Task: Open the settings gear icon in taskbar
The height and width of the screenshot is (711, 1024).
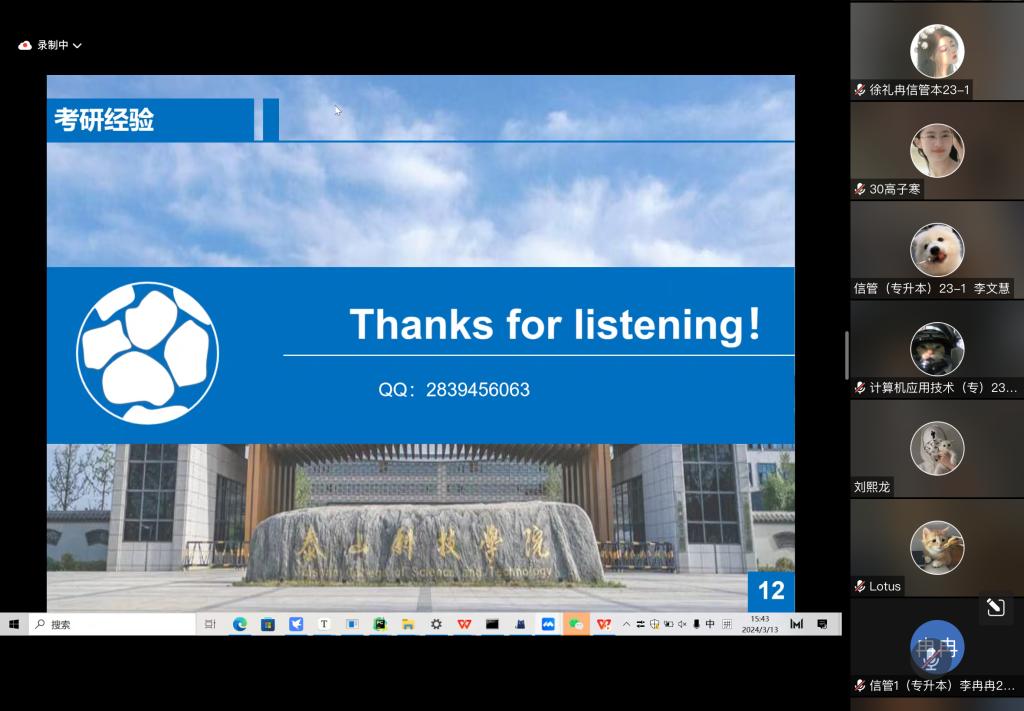Action: [x=436, y=624]
